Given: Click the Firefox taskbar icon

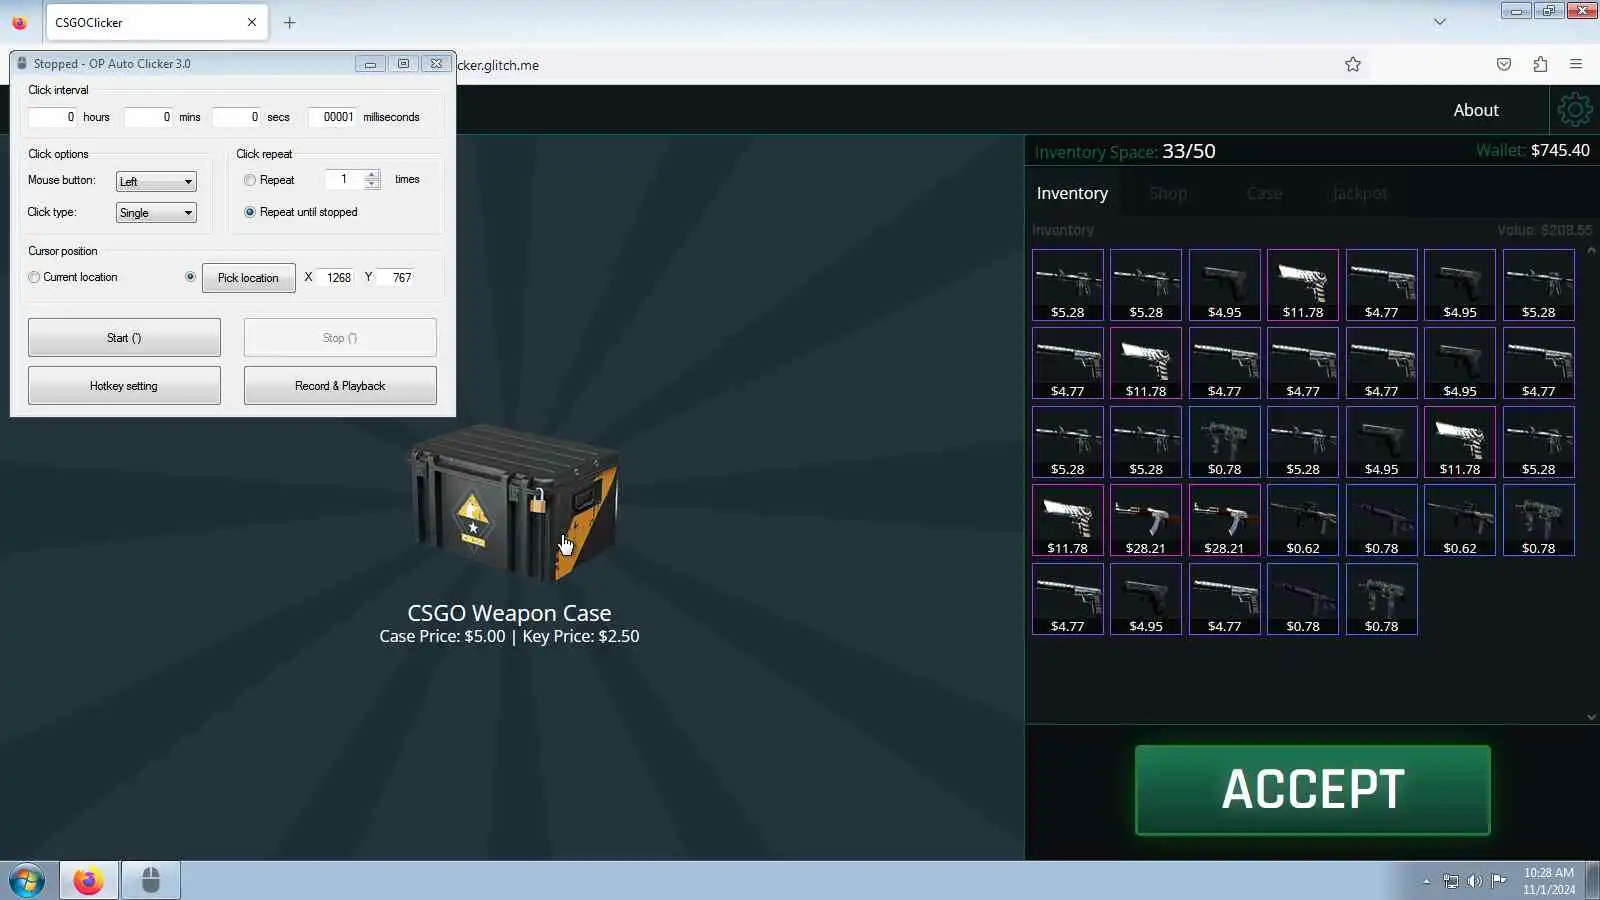Looking at the screenshot, I should pyautogui.click(x=88, y=881).
